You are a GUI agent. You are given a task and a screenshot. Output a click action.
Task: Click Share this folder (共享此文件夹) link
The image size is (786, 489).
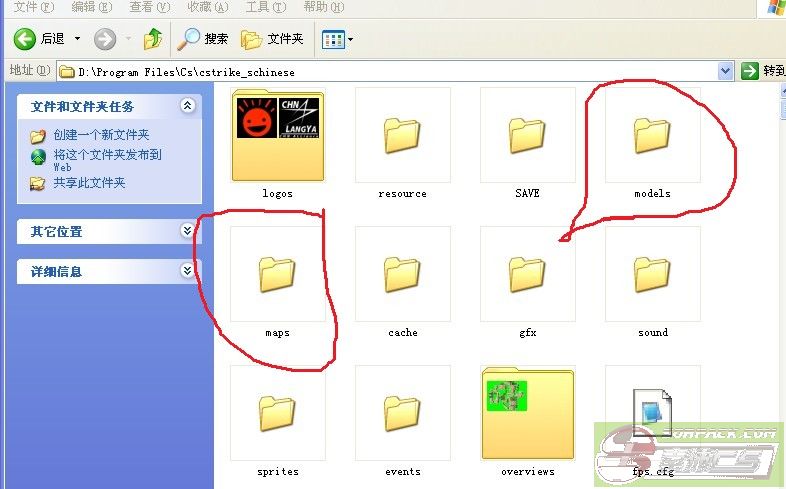pos(89,183)
